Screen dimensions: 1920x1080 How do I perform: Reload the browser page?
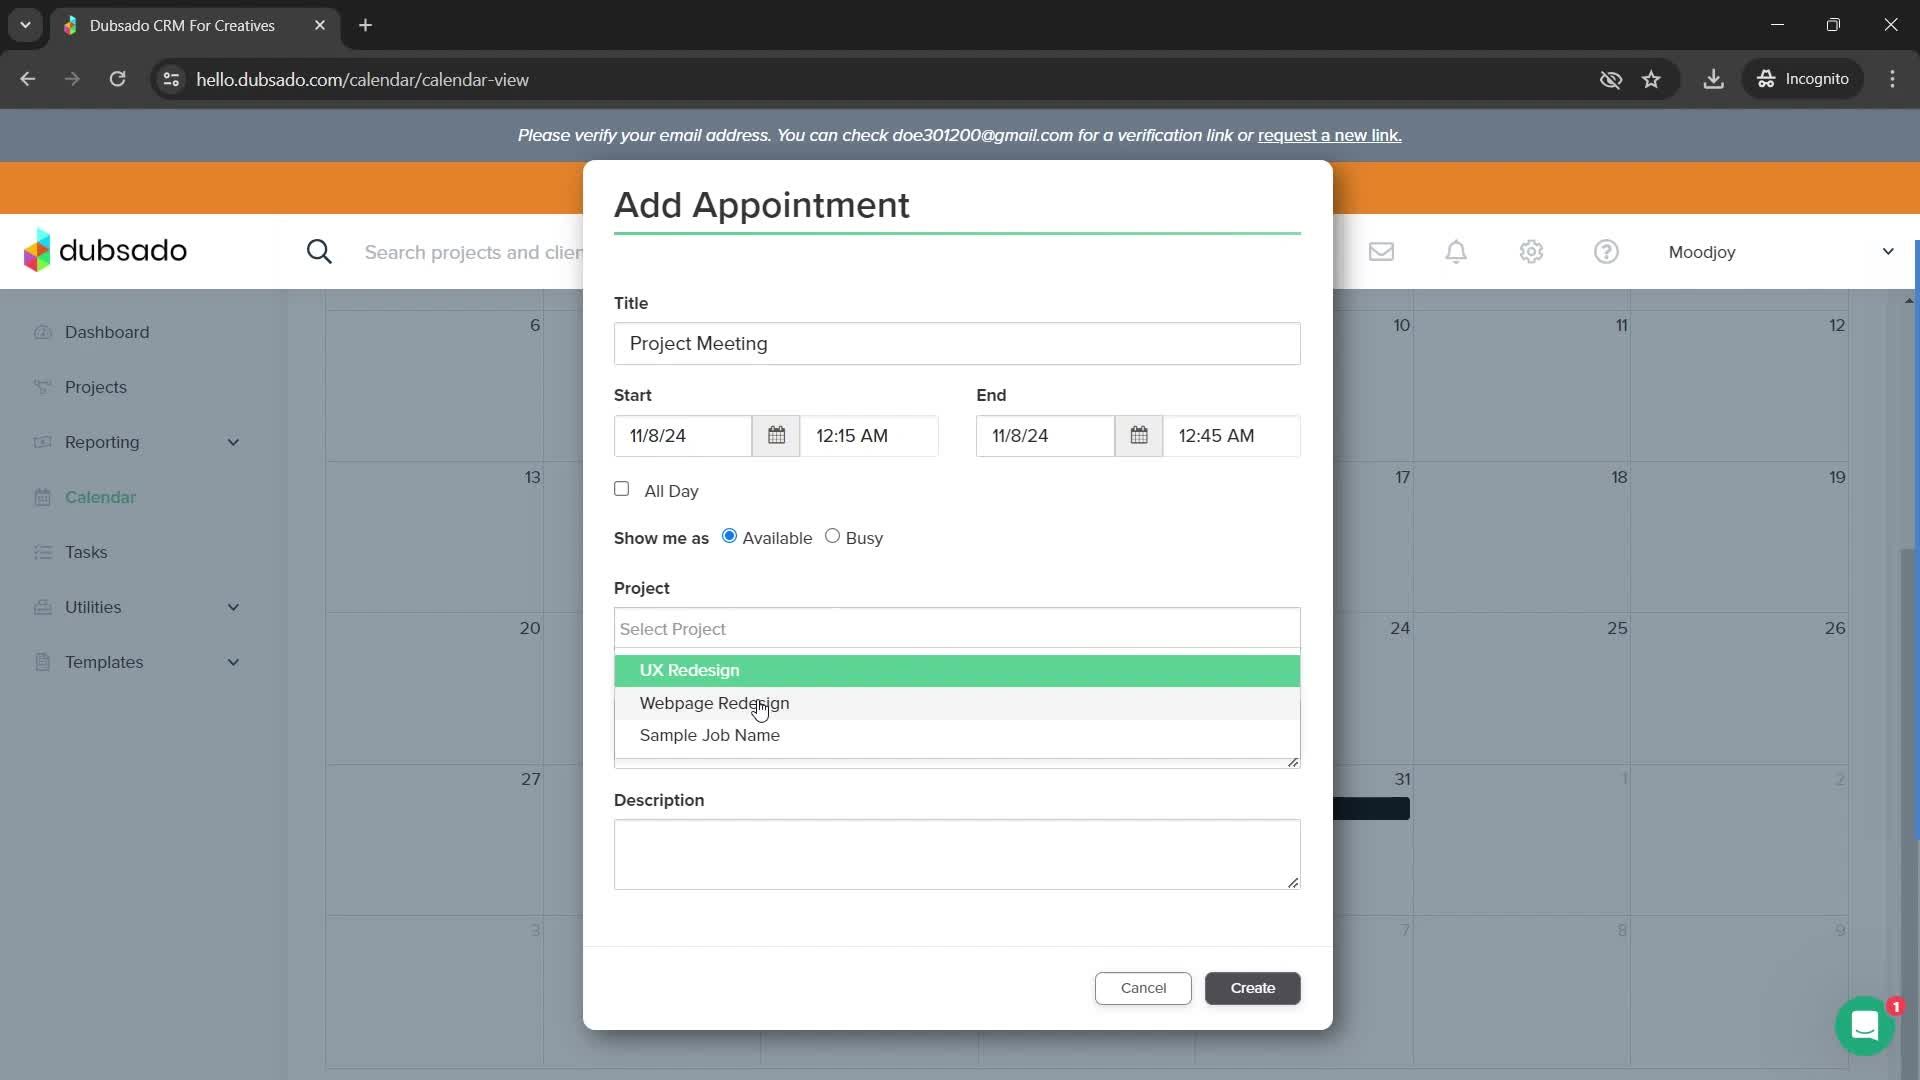point(117,79)
